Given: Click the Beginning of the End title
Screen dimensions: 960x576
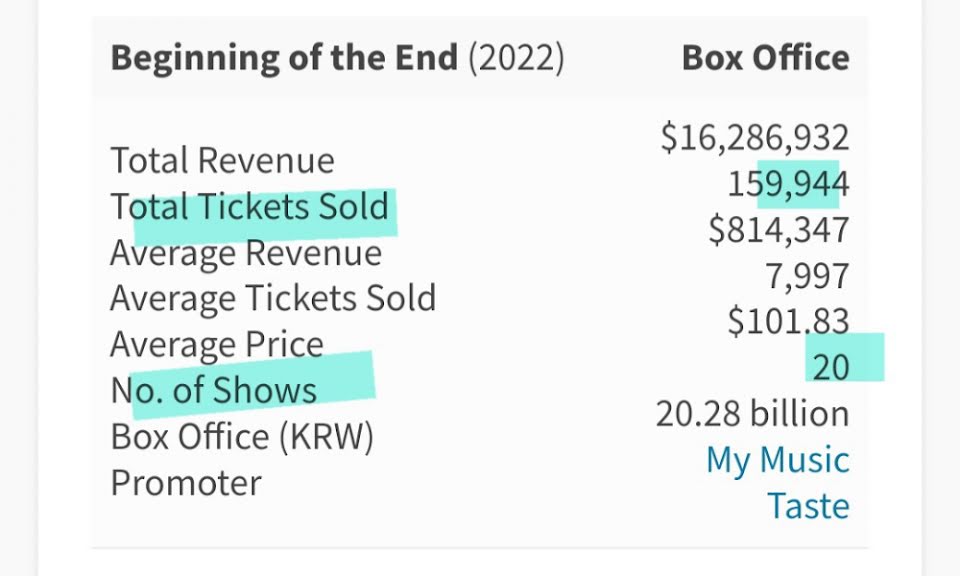Looking at the screenshot, I should pos(284,58).
